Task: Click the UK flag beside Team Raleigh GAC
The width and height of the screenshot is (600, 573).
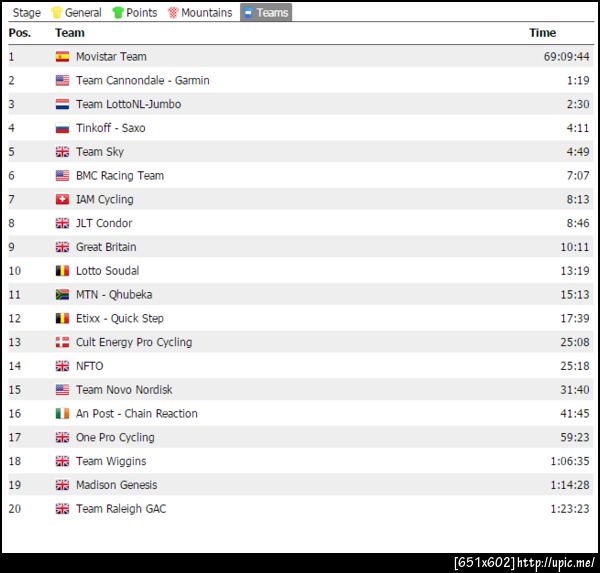Action: coord(62,509)
